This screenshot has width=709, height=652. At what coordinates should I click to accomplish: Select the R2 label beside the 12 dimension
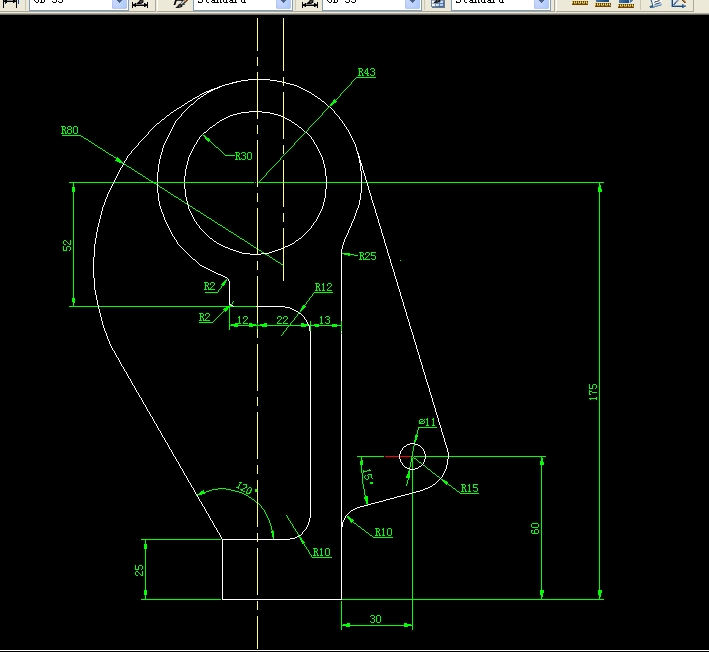pyautogui.click(x=205, y=317)
